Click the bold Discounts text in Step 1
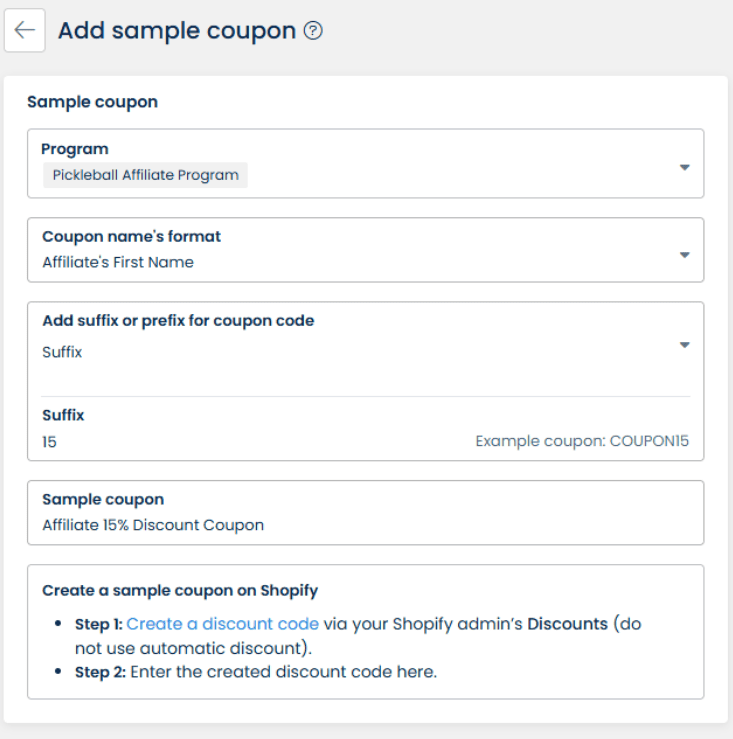The image size is (733, 739). [567, 624]
